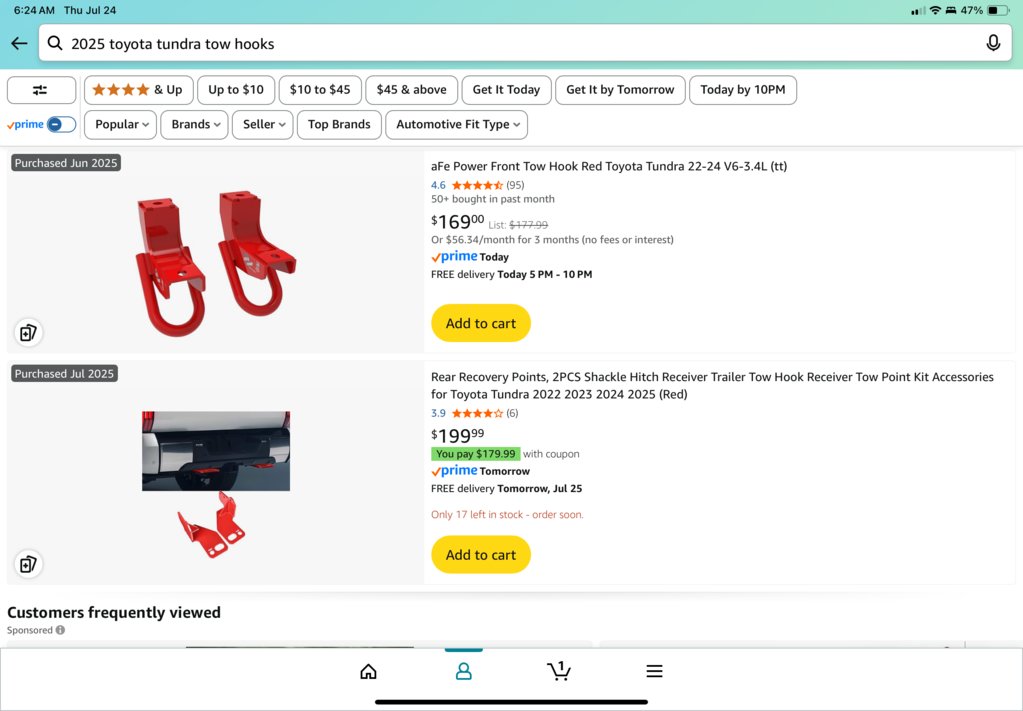
Task: Select the Get It by Tomorrow filter
Action: click(620, 90)
